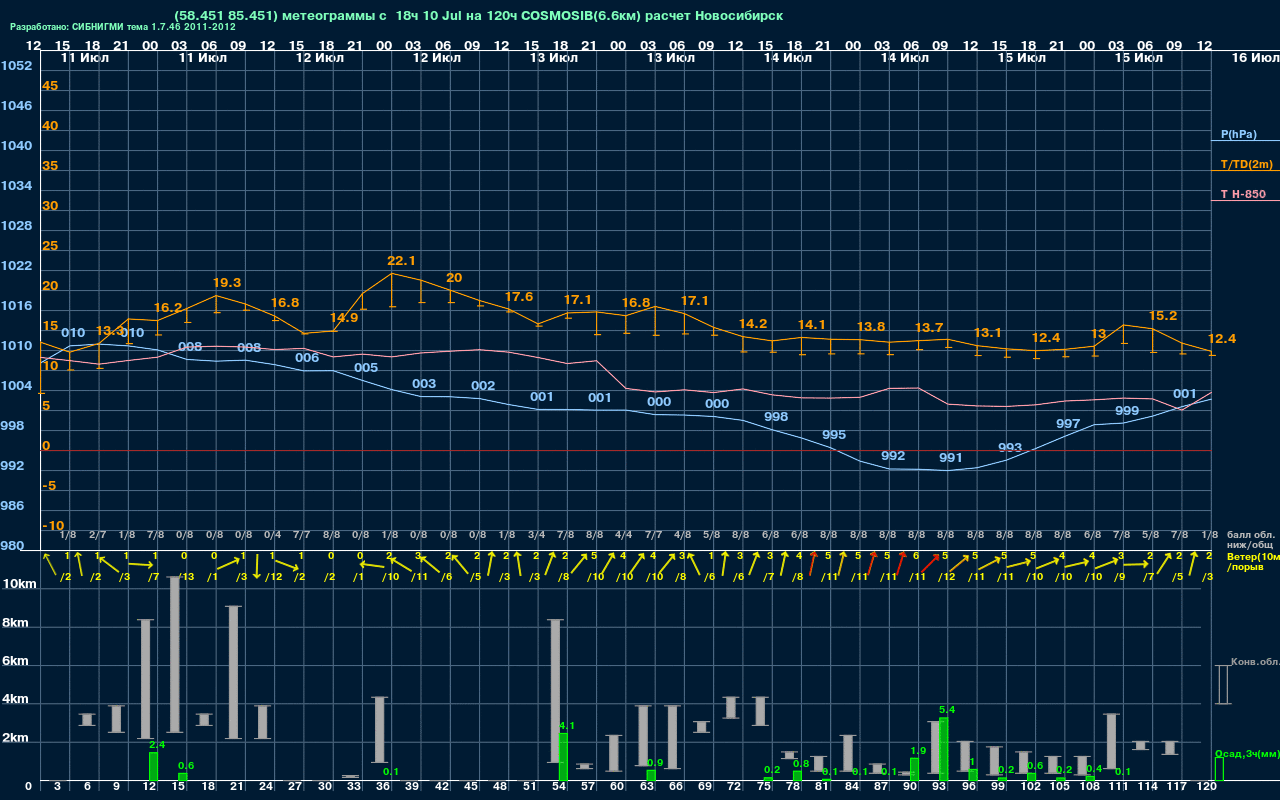Click the green precipitation bar under 4.1
This screenshot has height=800, width=1280.
(563, 757)
